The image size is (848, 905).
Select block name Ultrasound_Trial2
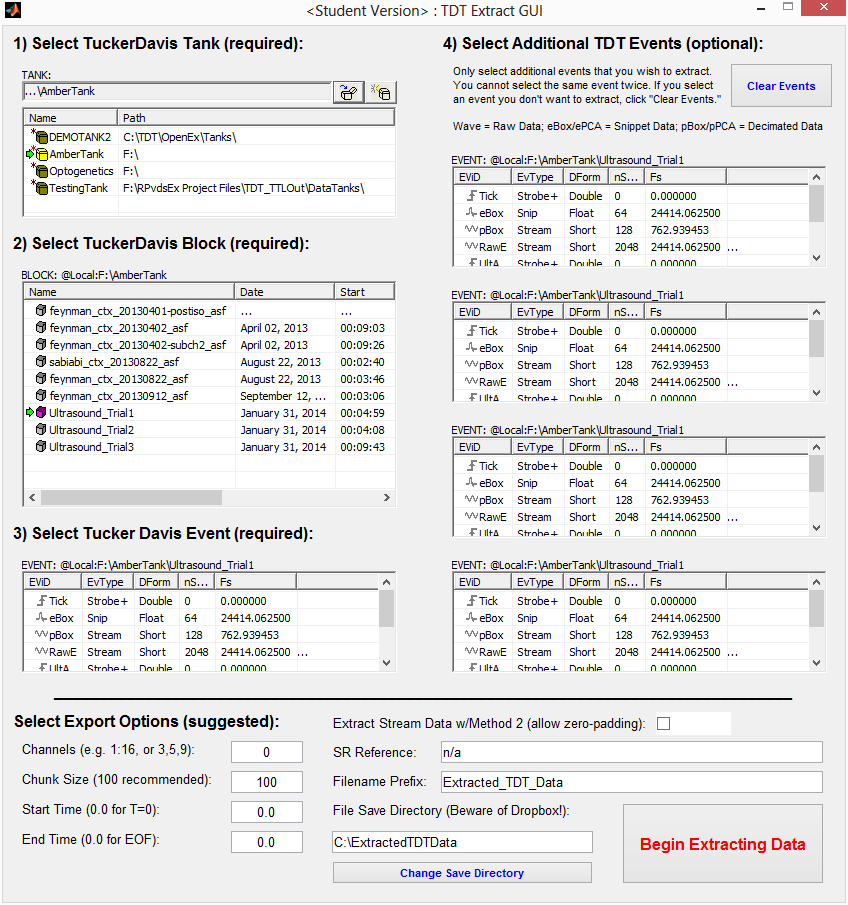click(91, 430)
